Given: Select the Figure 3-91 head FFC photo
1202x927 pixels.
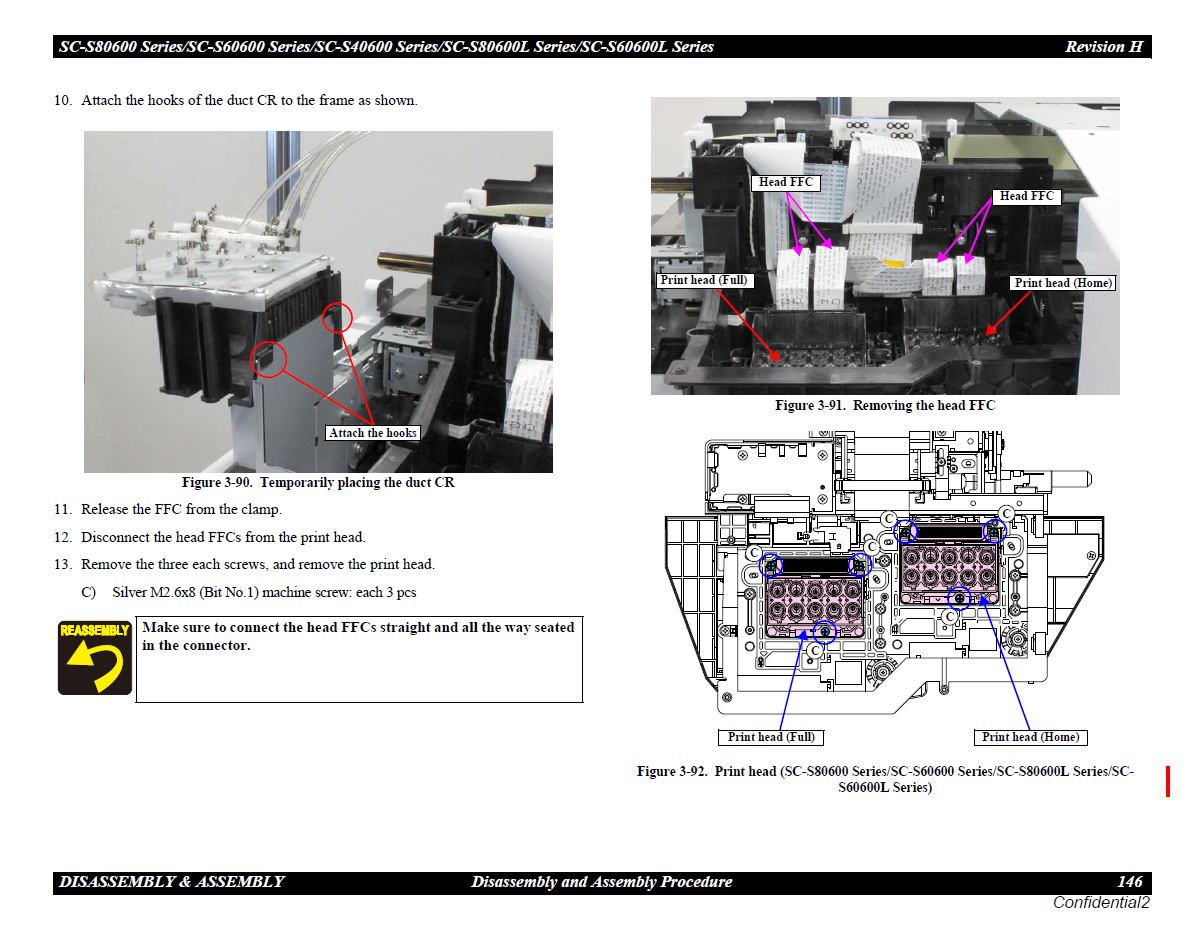Looking at the screenshot, I should coord(885,246).
